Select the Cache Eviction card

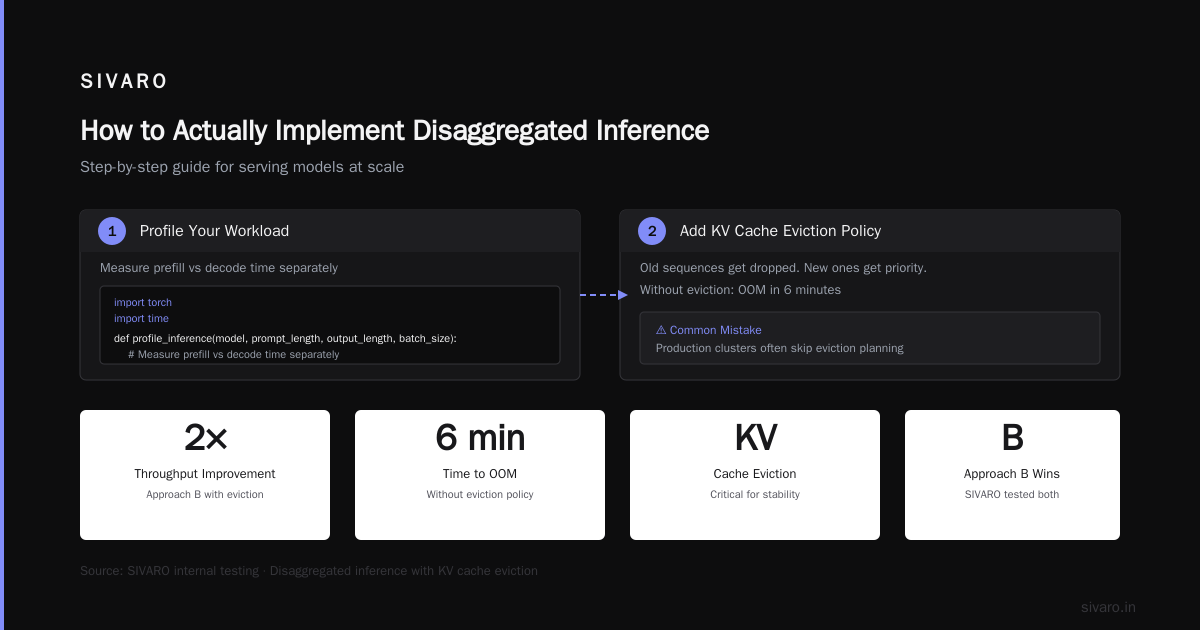tap(755, 475)
